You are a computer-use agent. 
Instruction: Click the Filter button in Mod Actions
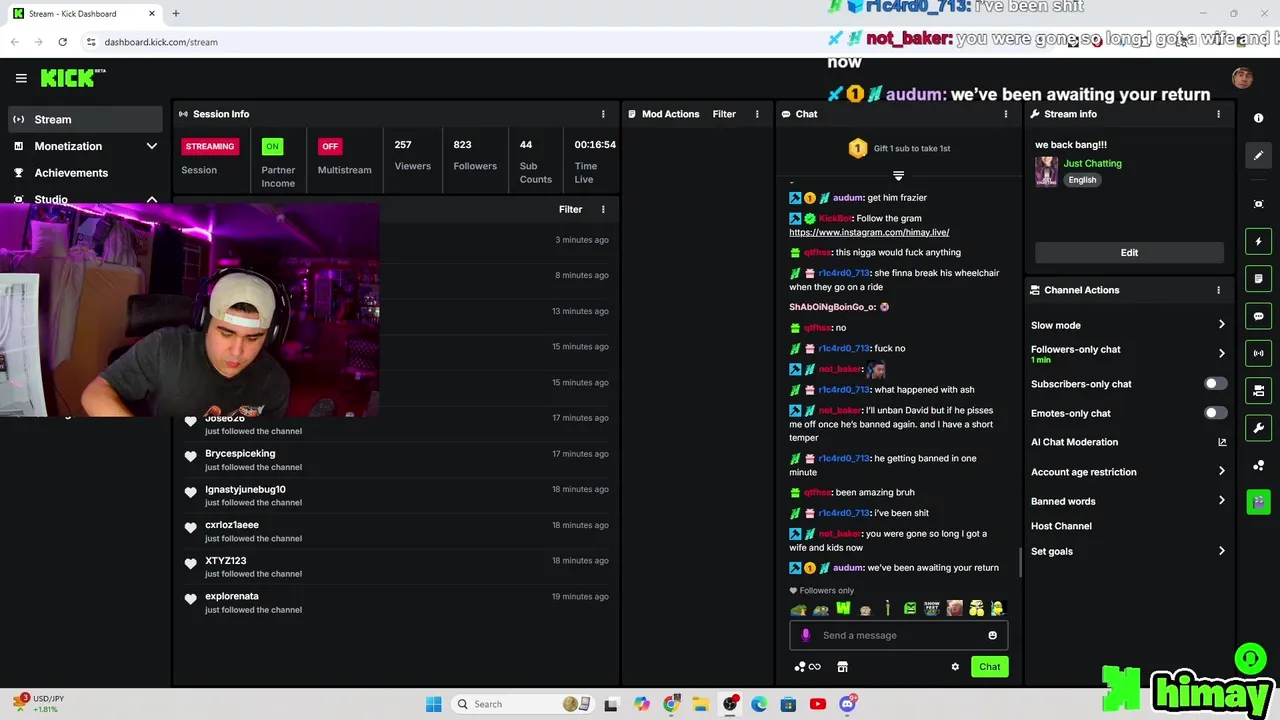[724, 114]
